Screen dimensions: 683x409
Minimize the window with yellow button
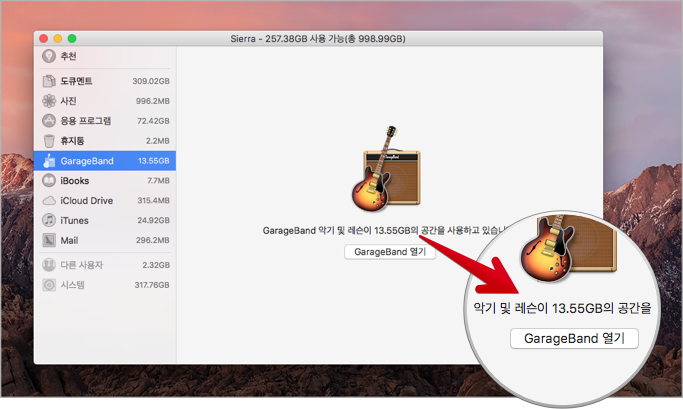[x=58, y=38]
